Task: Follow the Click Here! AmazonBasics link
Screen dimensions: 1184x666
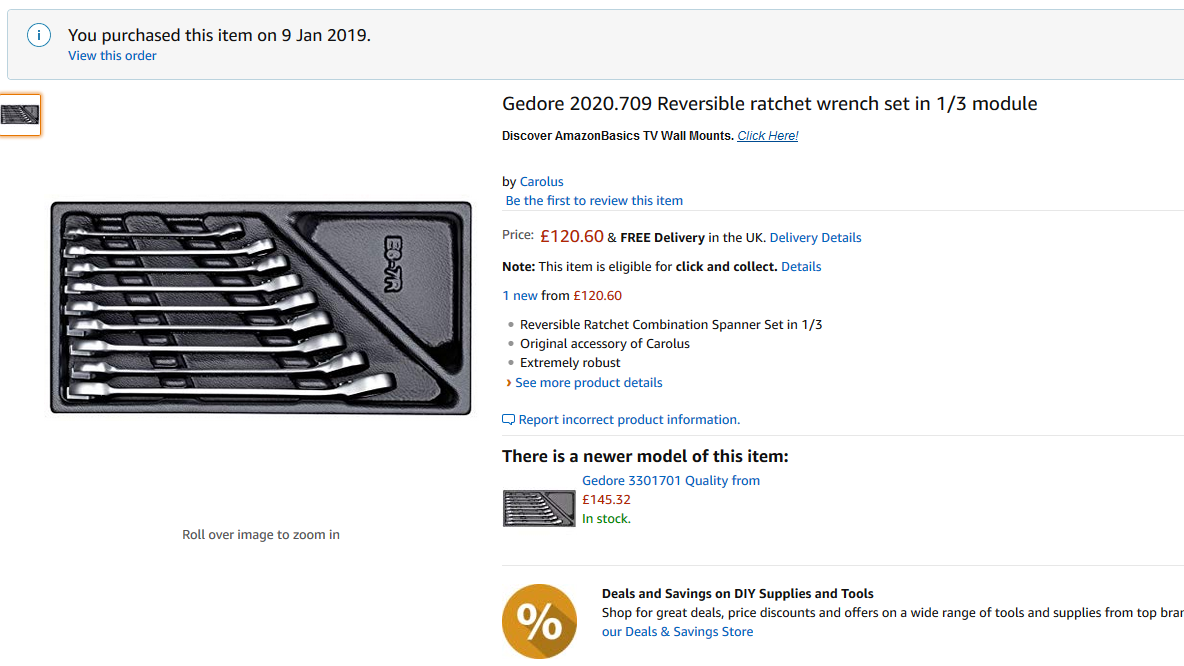Action: pos(767,136)
